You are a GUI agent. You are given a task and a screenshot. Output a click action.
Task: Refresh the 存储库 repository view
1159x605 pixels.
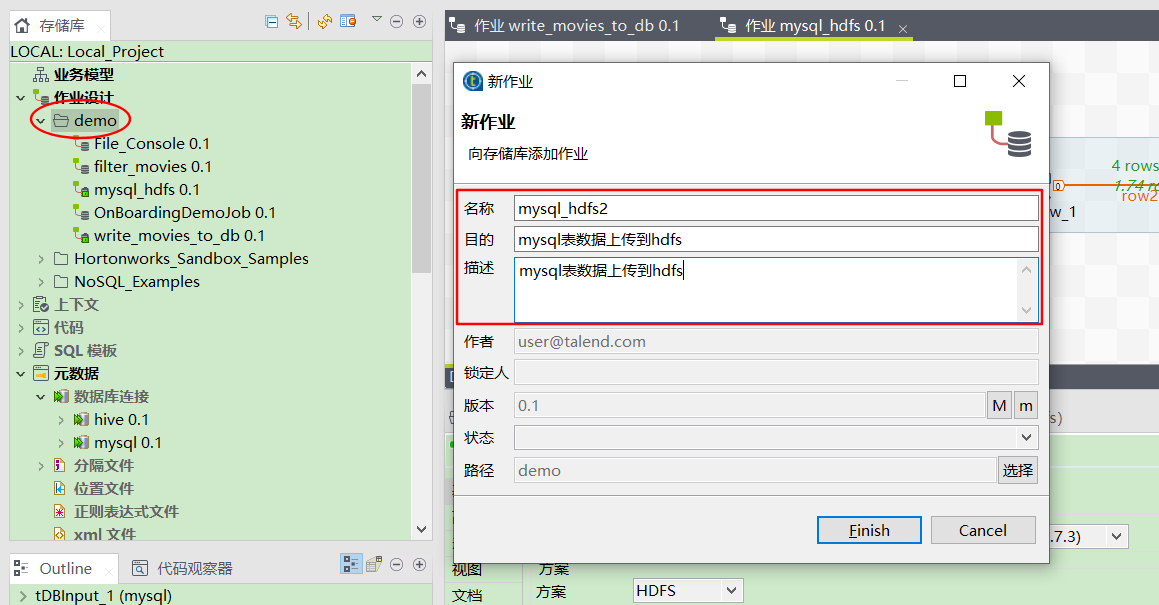(x=324, y=22)
